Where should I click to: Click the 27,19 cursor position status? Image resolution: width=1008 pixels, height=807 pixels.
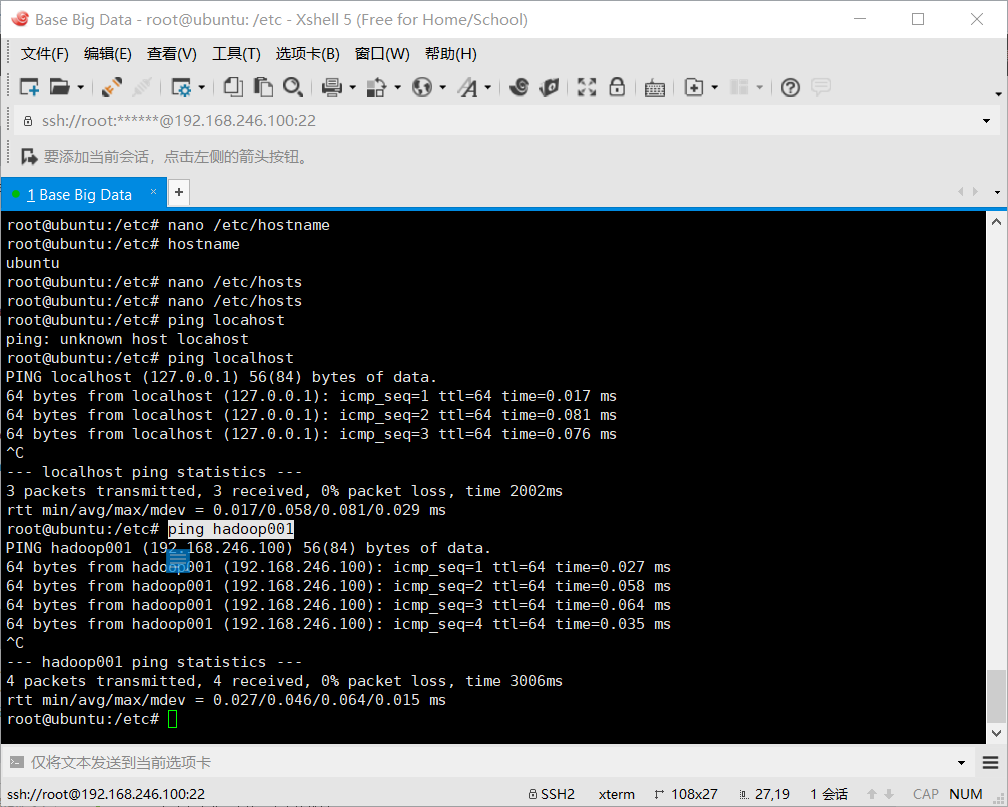(x=764, y=794)
